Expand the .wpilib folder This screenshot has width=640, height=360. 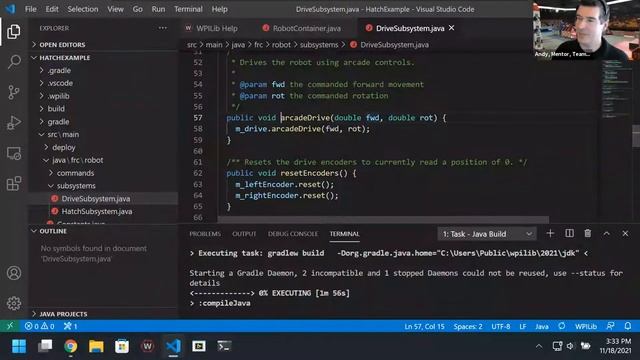[x=58, y=96]
